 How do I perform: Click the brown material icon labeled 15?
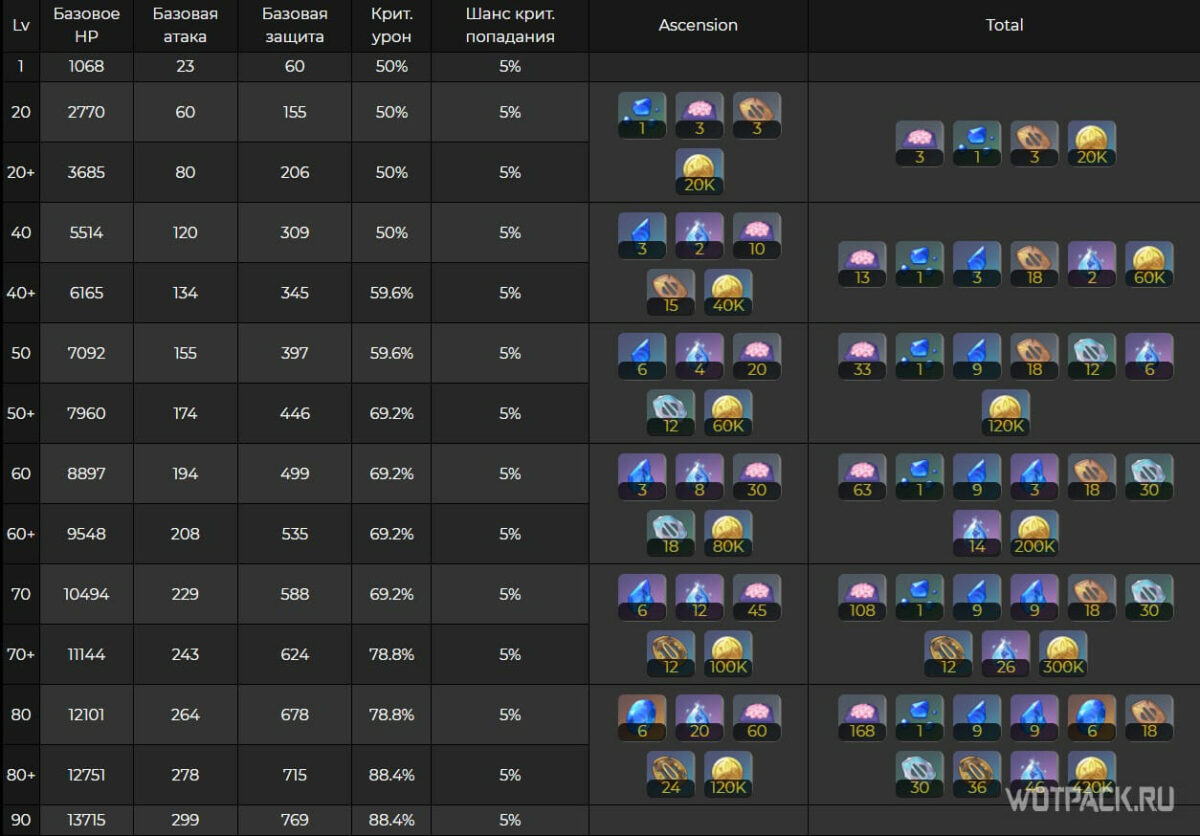coord(671,293)
